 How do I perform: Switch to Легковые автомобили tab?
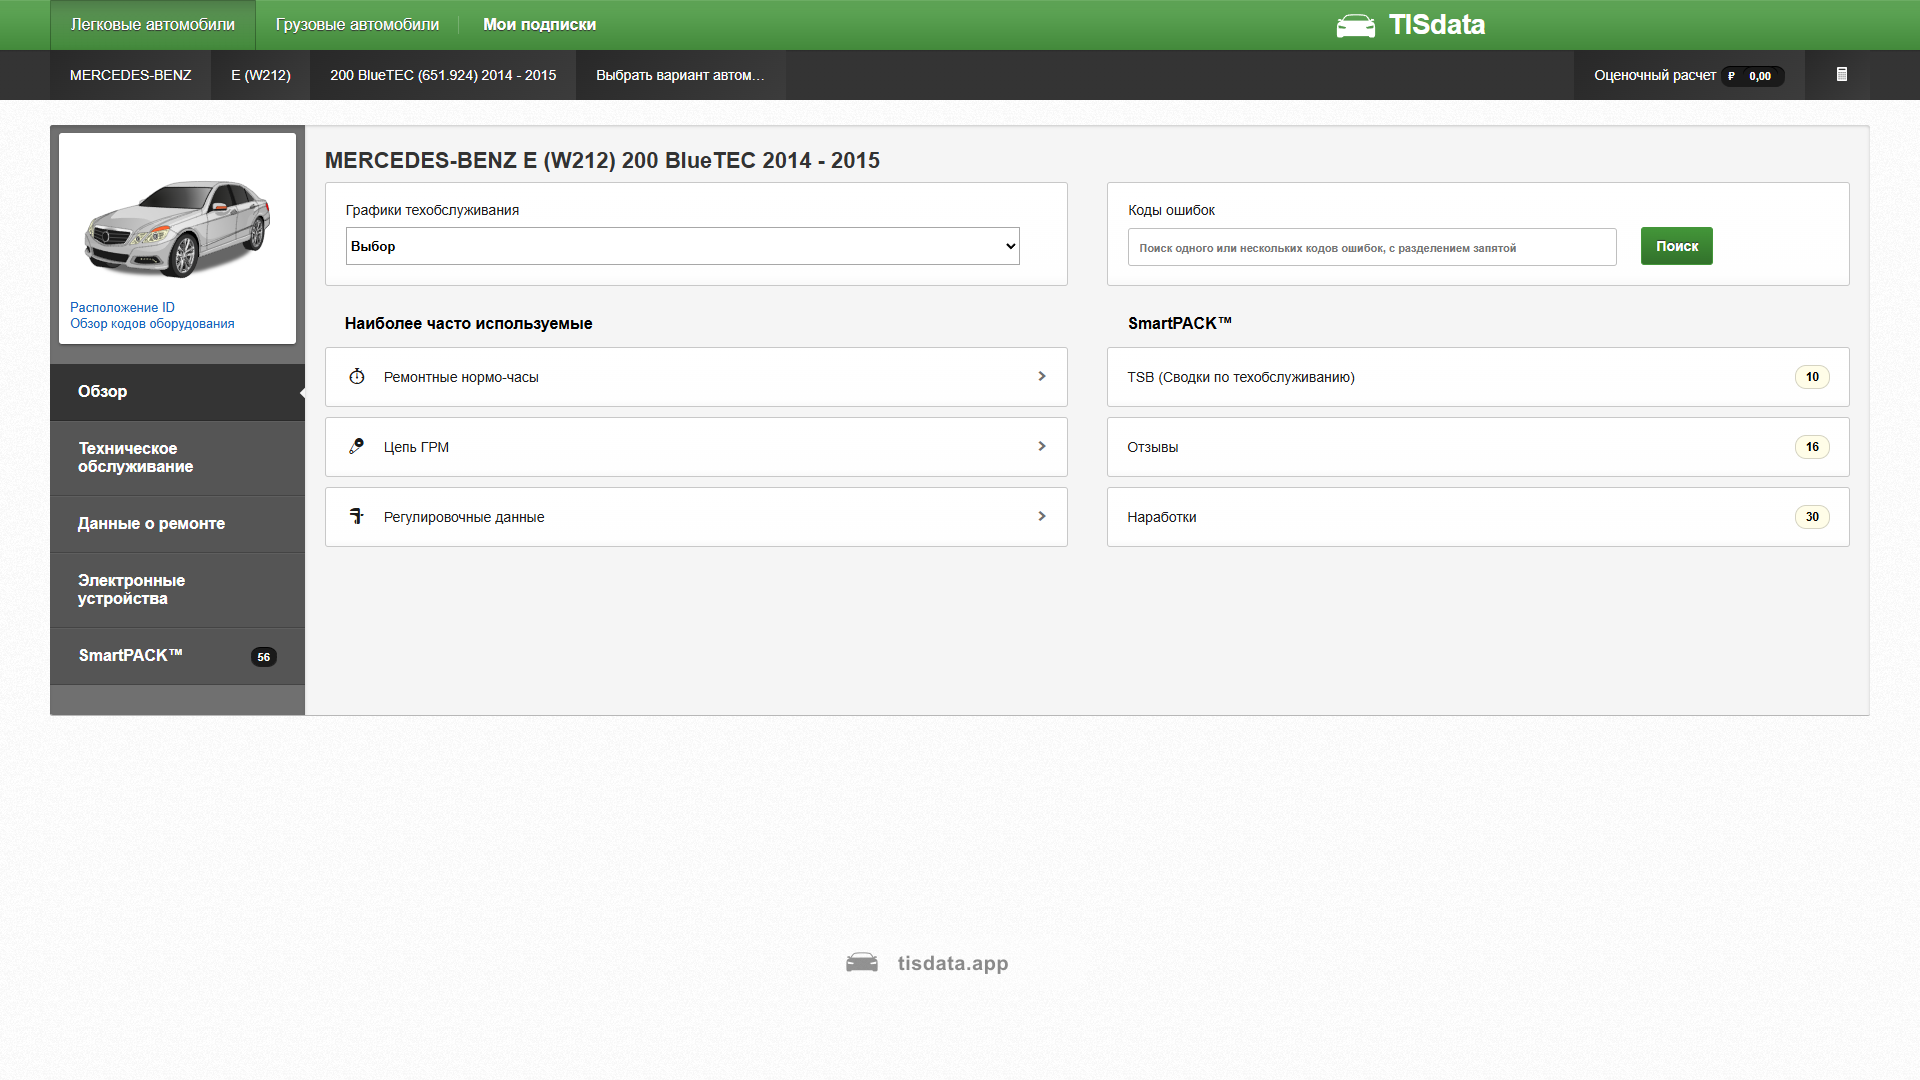coord(153,25)
